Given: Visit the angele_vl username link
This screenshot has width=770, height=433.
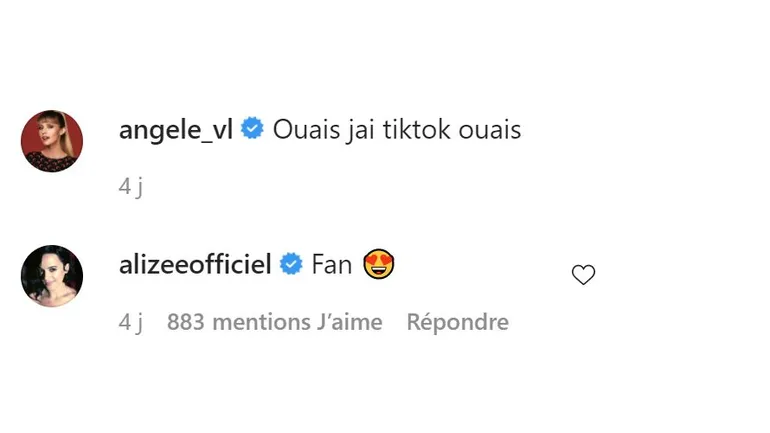Looking at the screenshot, I should [x=176, y=130].
